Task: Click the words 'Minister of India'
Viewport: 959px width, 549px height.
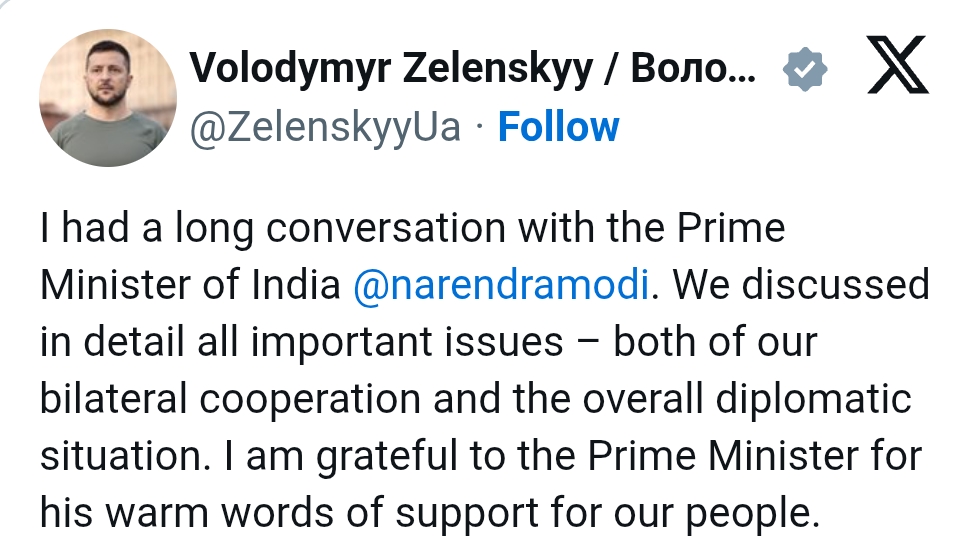Action: (190, 285)
